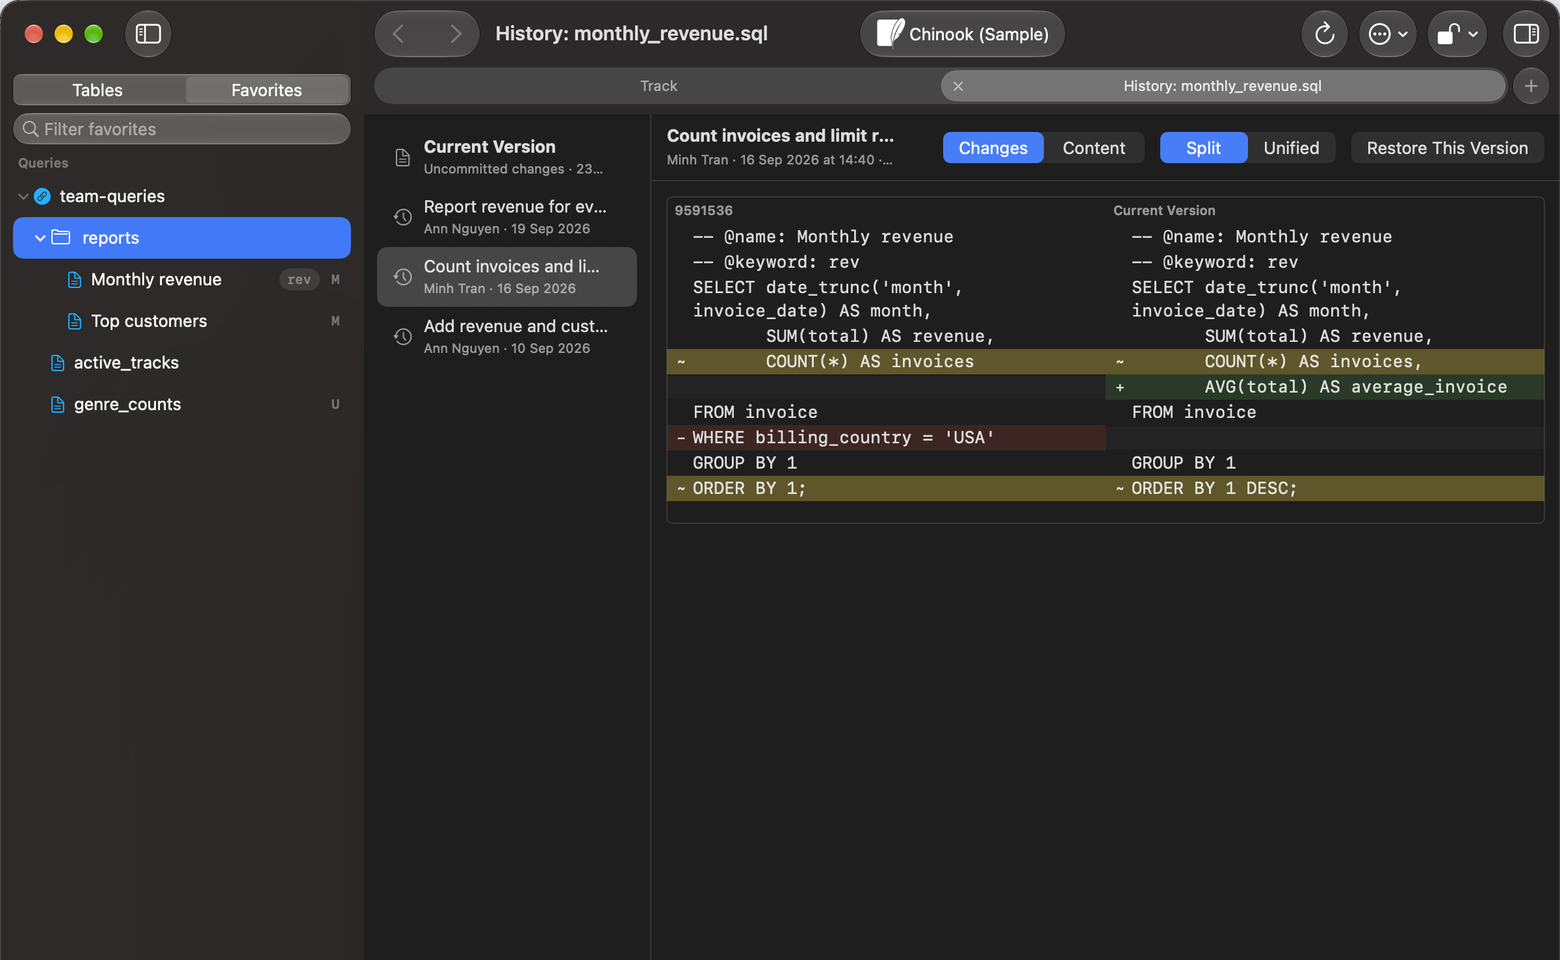The width and height of the screenshot is (1560, 960).
Task: Select the 'Count invoices and li...' commit
Action: pyautogui.click(x=507, y=277)
